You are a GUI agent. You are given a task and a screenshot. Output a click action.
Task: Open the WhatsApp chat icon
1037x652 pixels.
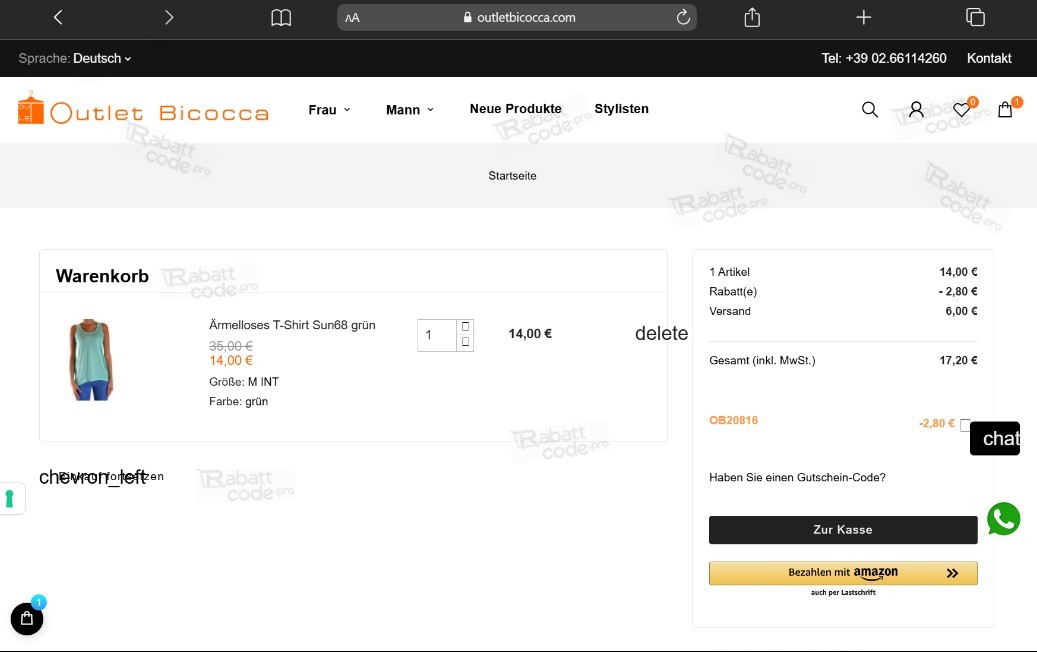coord(1003,519)
